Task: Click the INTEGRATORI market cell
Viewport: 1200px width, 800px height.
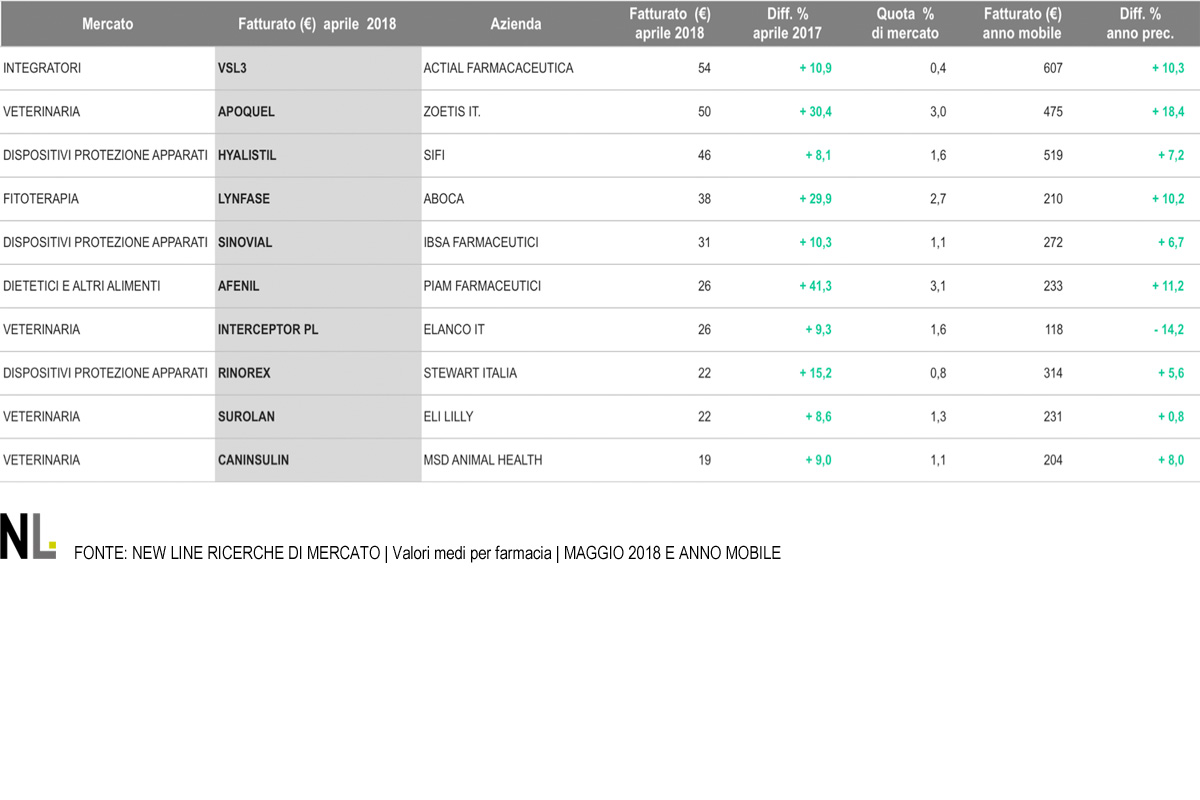Action: (42, 68)
